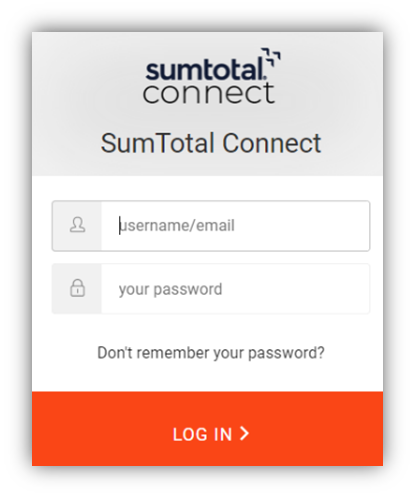Click the white "LOG IN" text label
Viewport: 415px width, 498px height.
(x=202, y=435)
